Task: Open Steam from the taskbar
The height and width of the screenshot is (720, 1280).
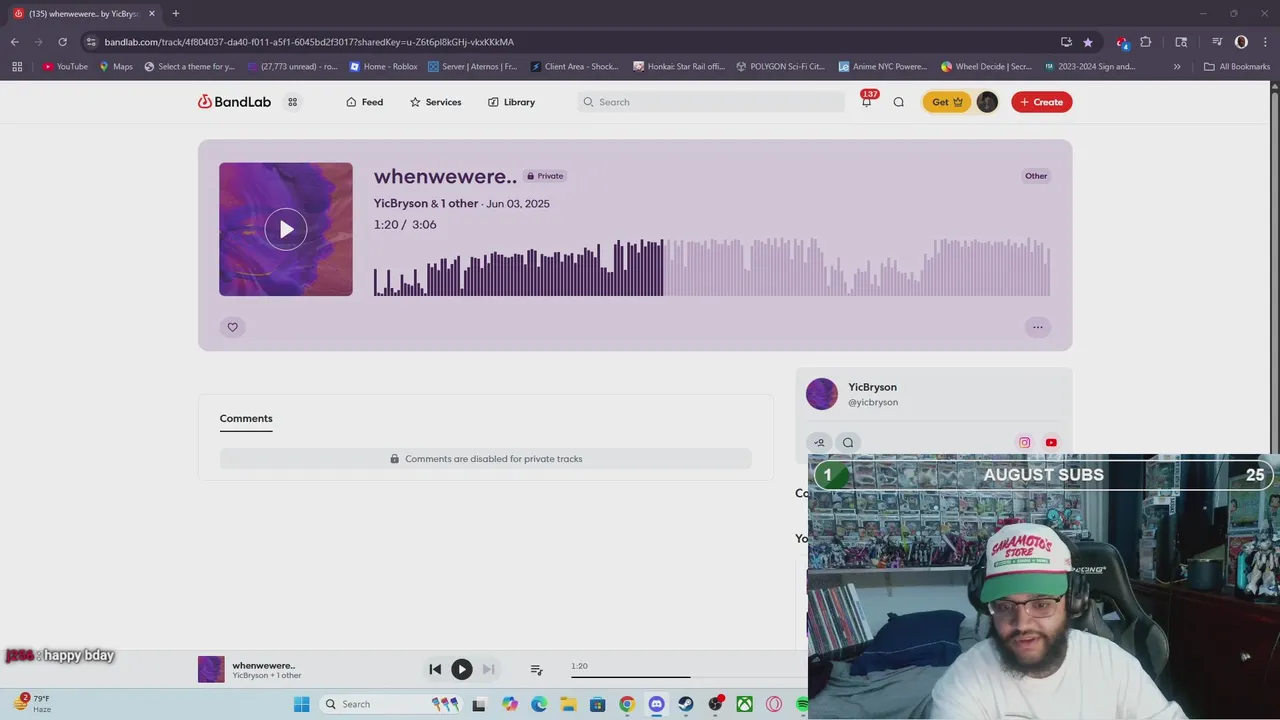Action: tap(685, 704)
